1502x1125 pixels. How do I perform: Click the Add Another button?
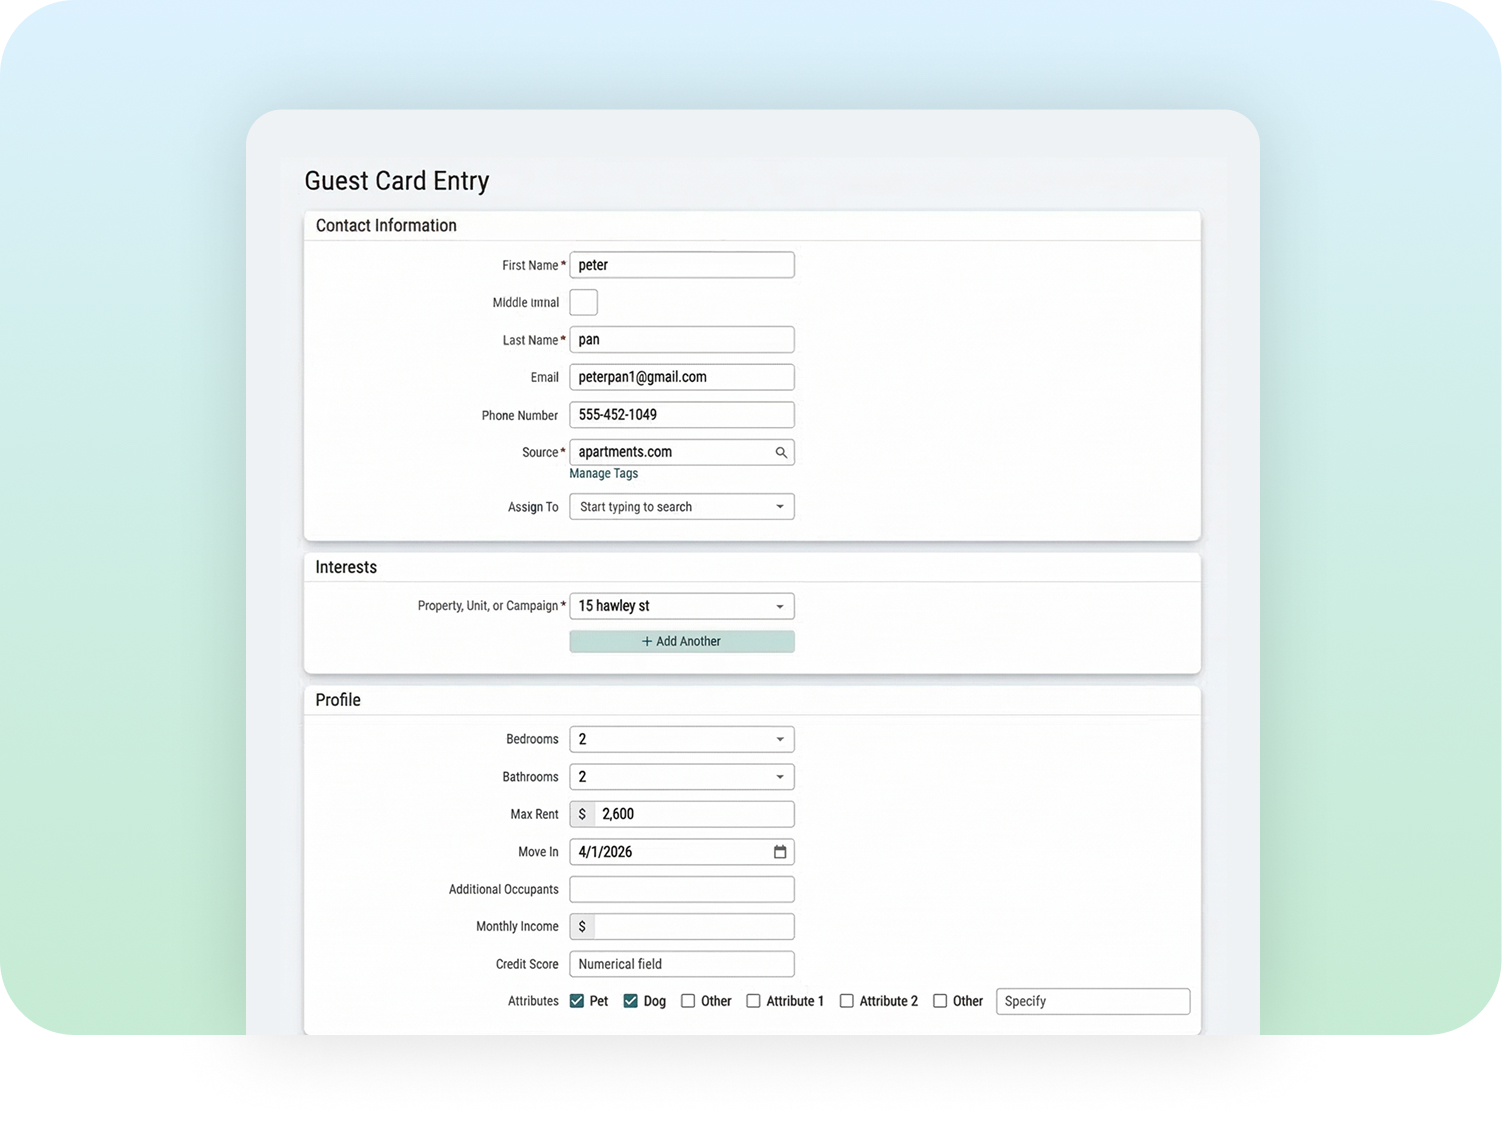tap(682, 641)
